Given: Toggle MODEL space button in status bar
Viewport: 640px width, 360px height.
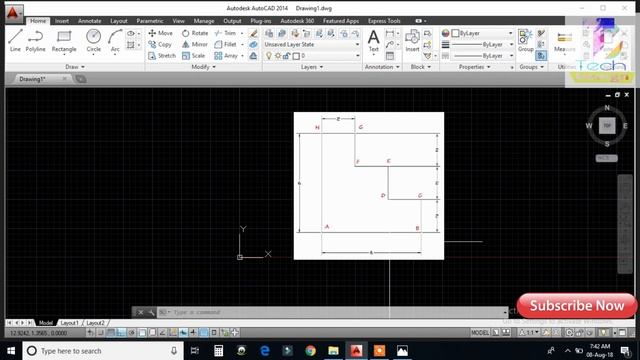Looking at the screenshot, I should 480,333.
